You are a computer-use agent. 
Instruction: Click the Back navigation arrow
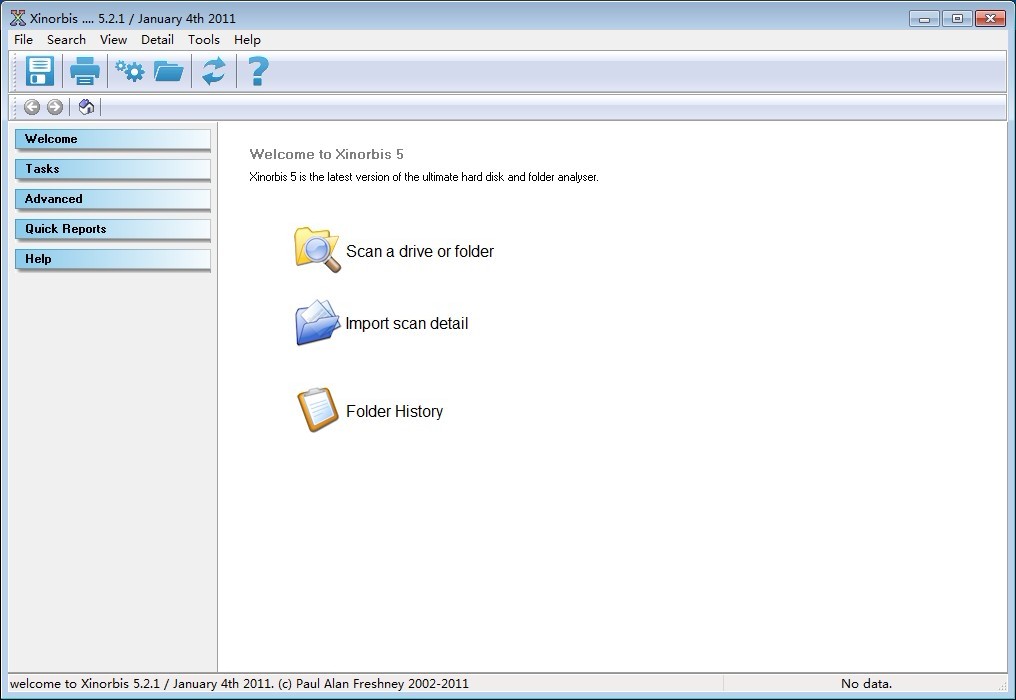(32, 107)
